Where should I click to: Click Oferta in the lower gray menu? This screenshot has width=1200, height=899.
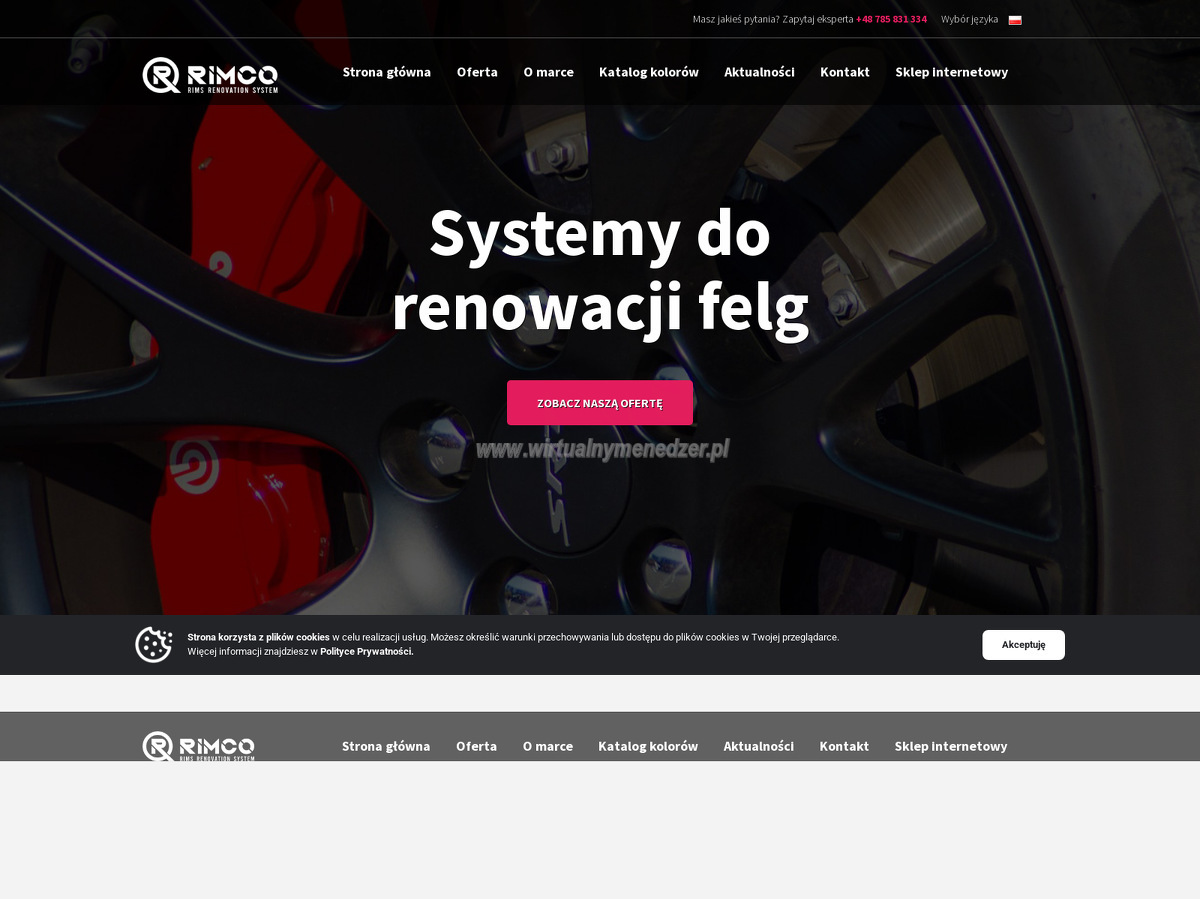(476, 746)
